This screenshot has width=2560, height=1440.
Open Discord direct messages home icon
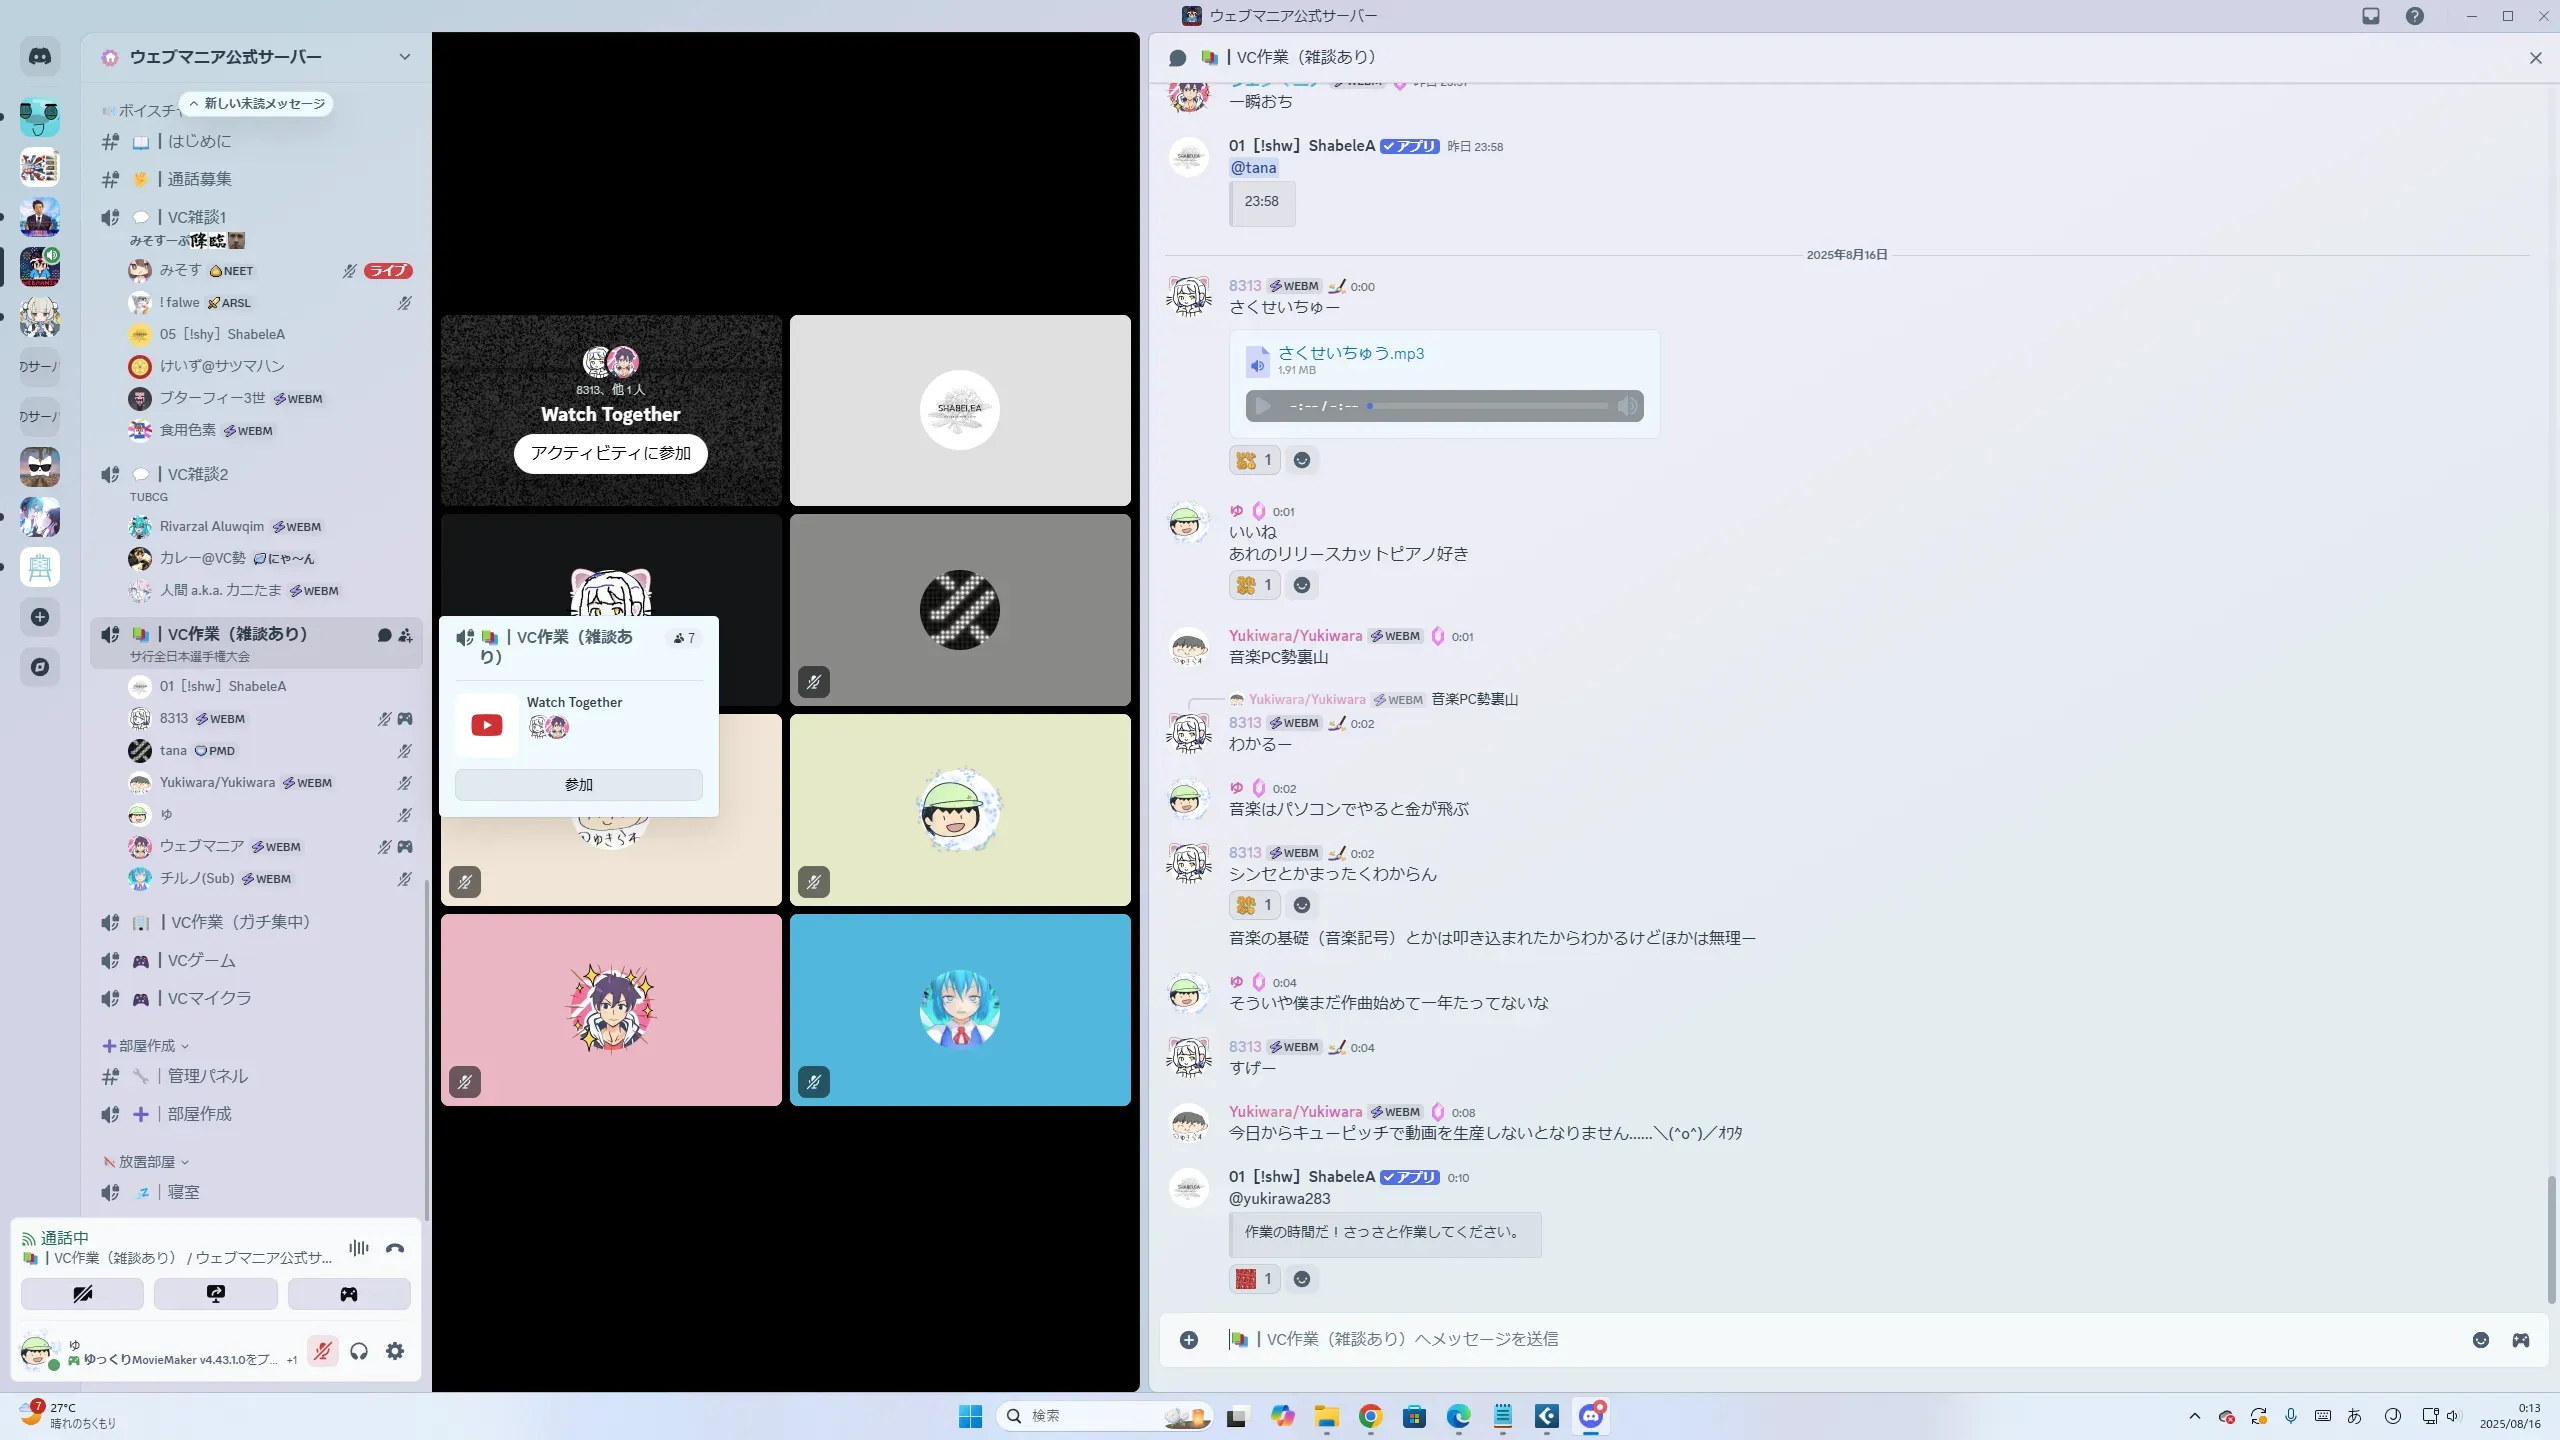click(40, 57)
